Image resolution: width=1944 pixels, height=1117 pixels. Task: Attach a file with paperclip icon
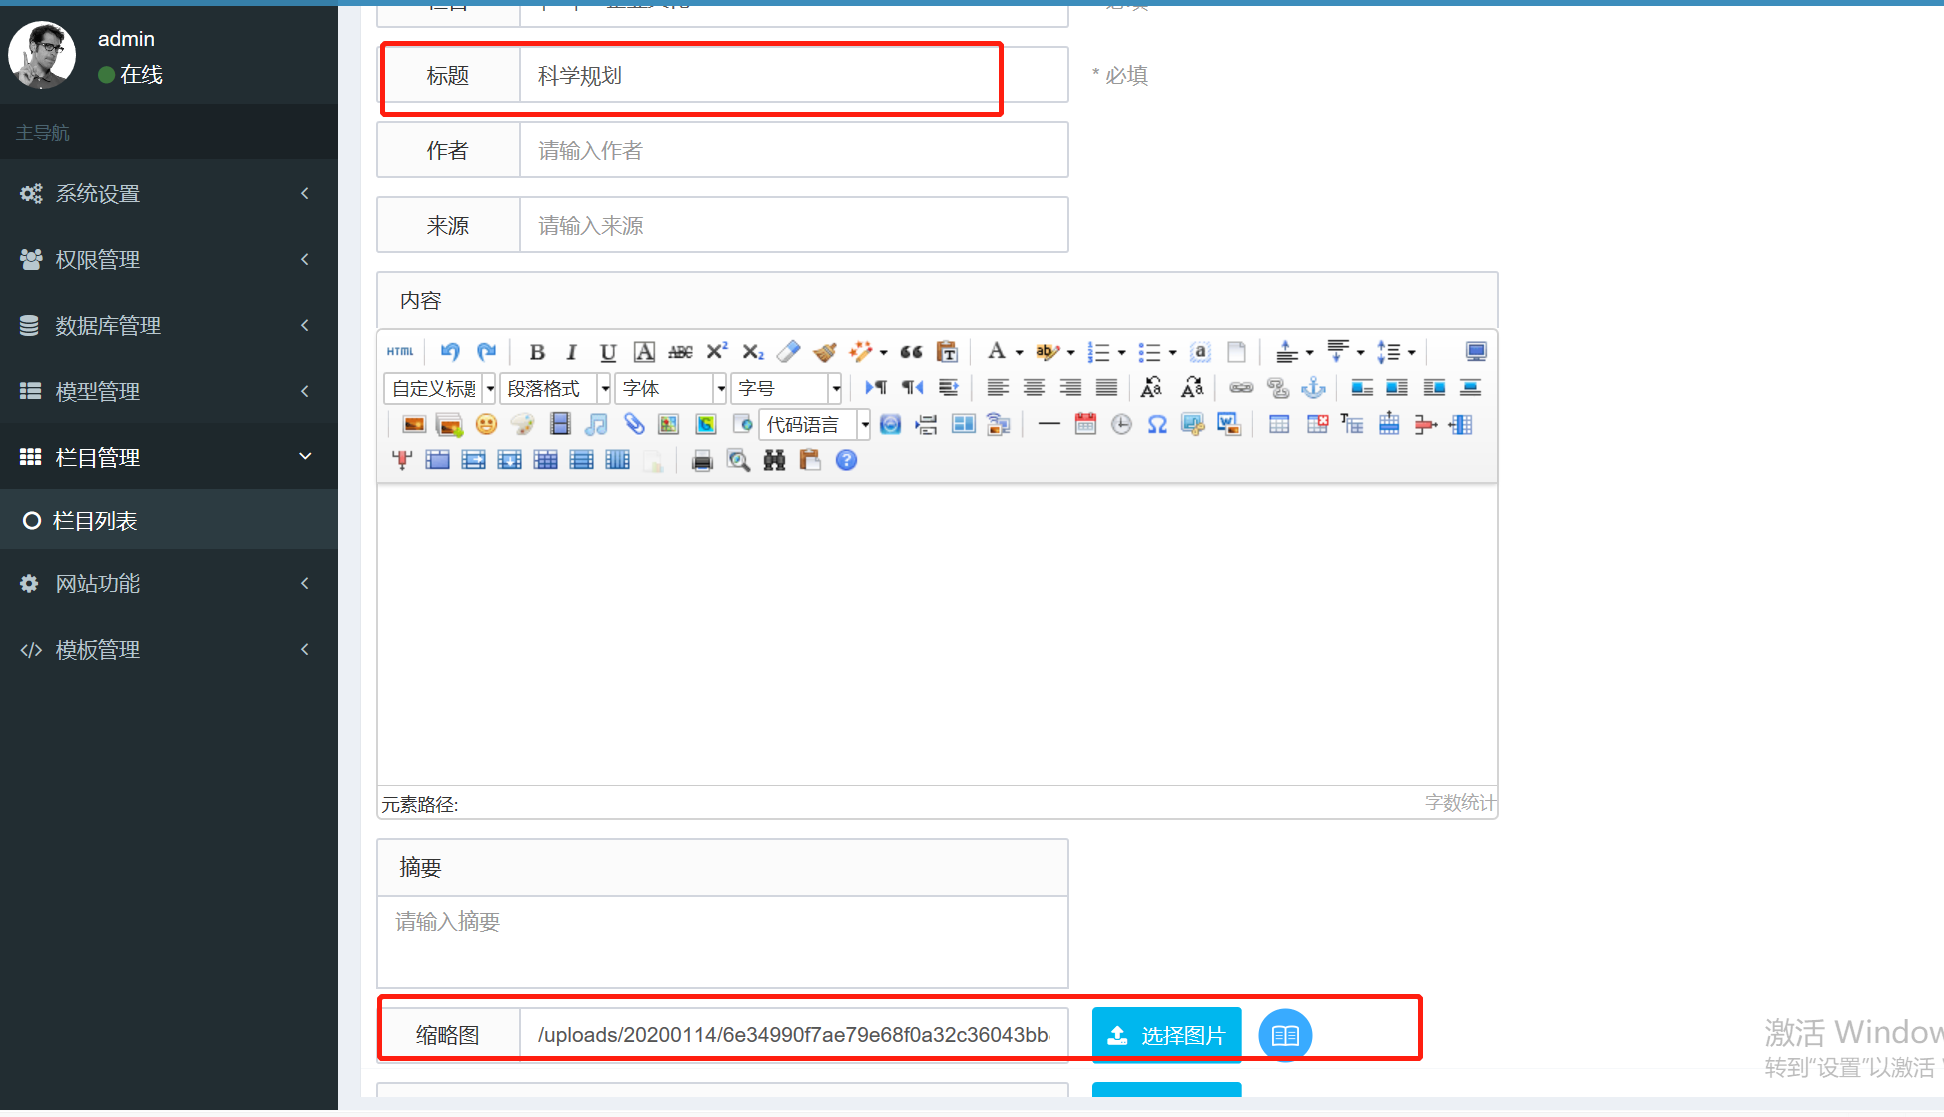coord(633,425)
